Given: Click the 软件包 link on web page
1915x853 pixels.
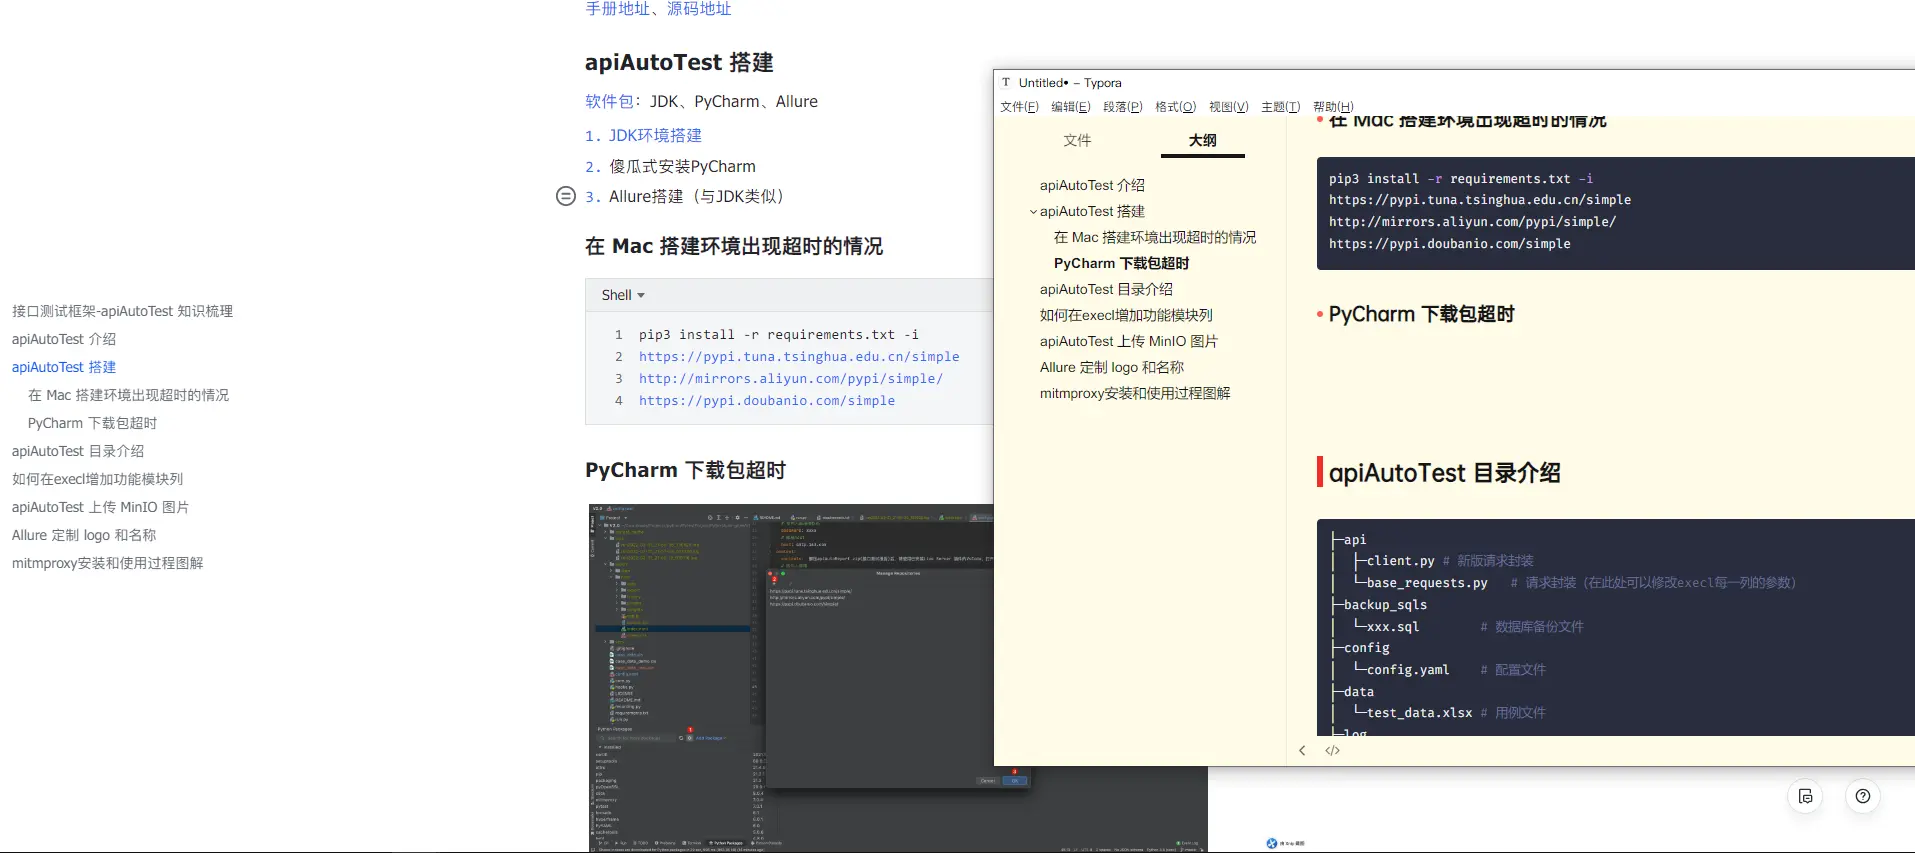Looking at the screenshot, I should [x=609, y=101].
